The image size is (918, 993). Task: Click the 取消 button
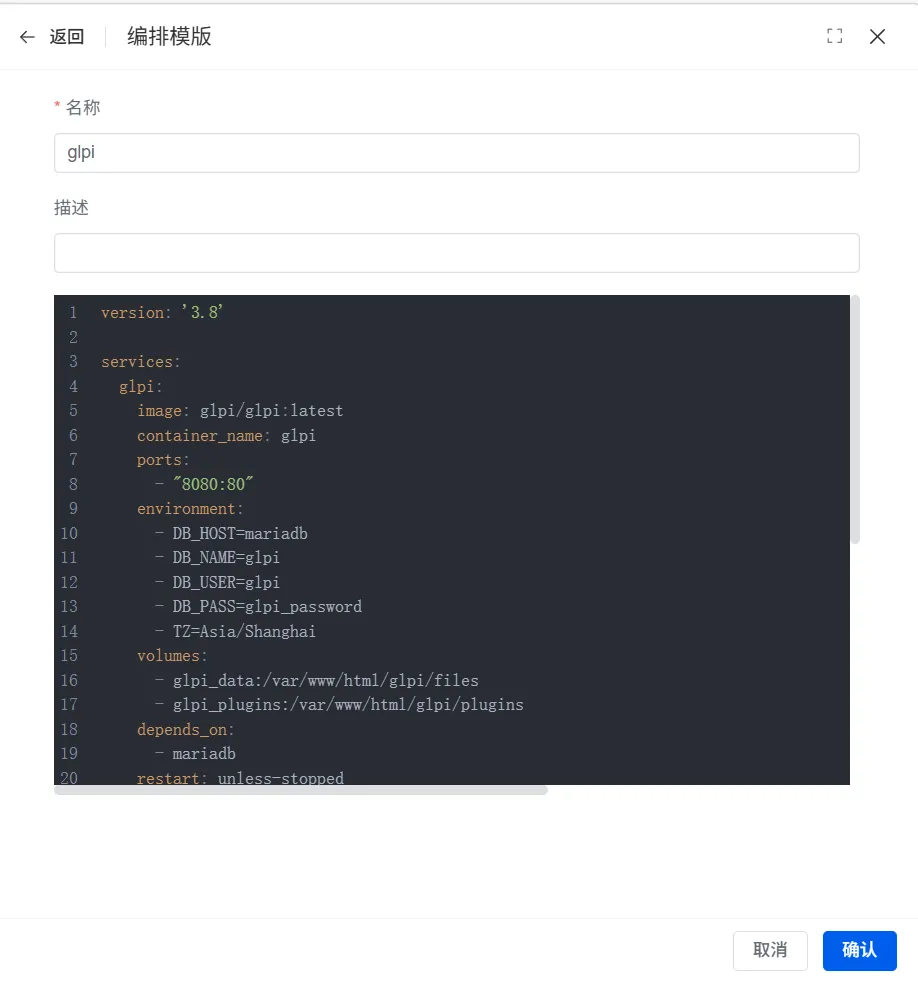[770, 950]
